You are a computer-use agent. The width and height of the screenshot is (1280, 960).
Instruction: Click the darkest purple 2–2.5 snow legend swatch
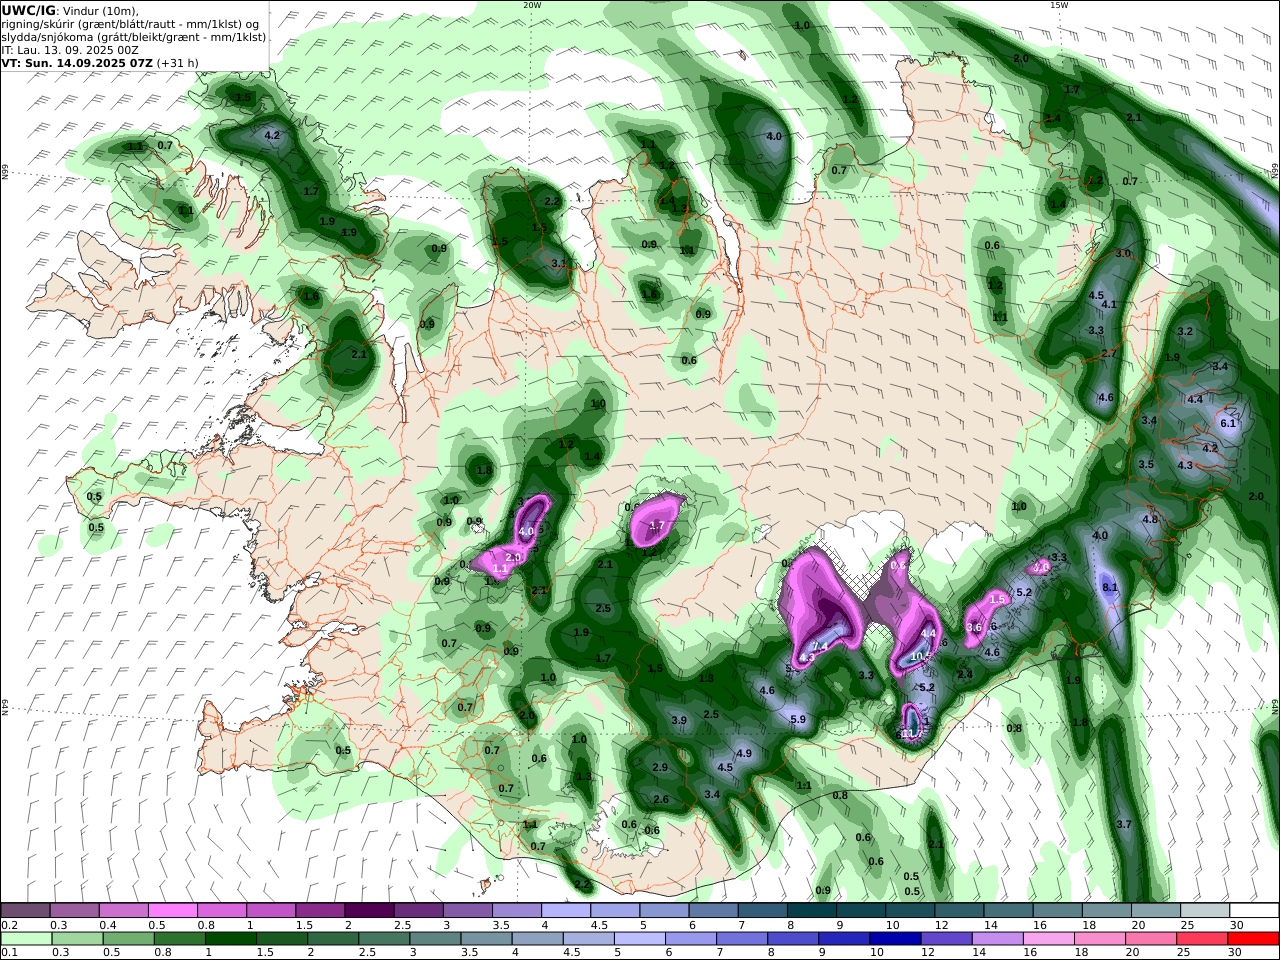click(368, 911)
